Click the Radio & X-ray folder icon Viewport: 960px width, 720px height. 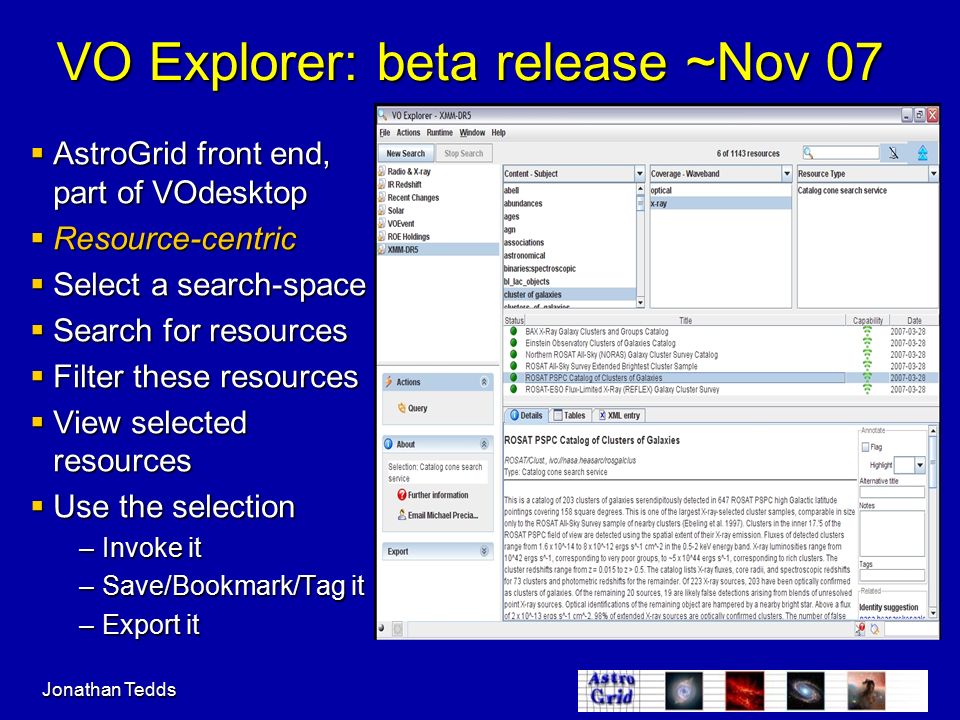tap(381, 171)
